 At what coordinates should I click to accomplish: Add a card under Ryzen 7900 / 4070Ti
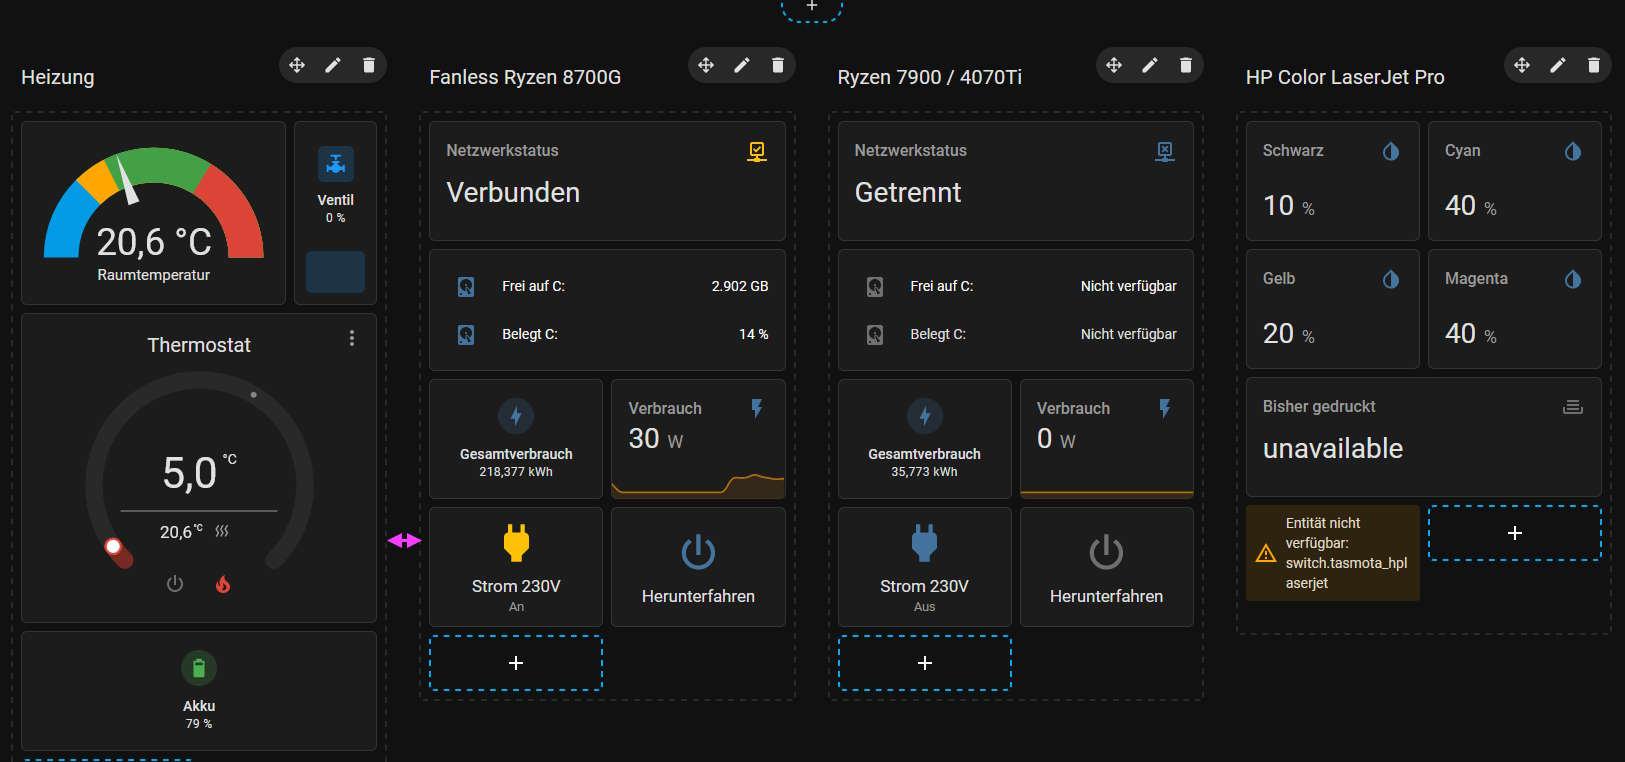point(924,663)
